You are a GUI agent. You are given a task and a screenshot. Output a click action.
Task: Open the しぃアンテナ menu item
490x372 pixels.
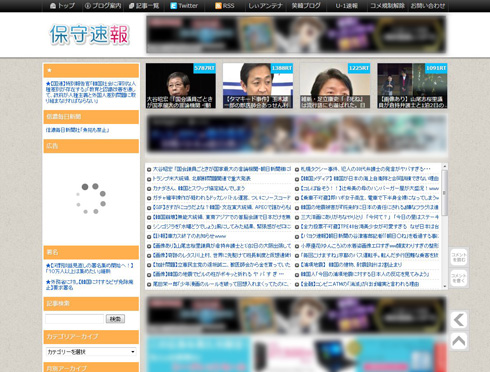(265, 6)
